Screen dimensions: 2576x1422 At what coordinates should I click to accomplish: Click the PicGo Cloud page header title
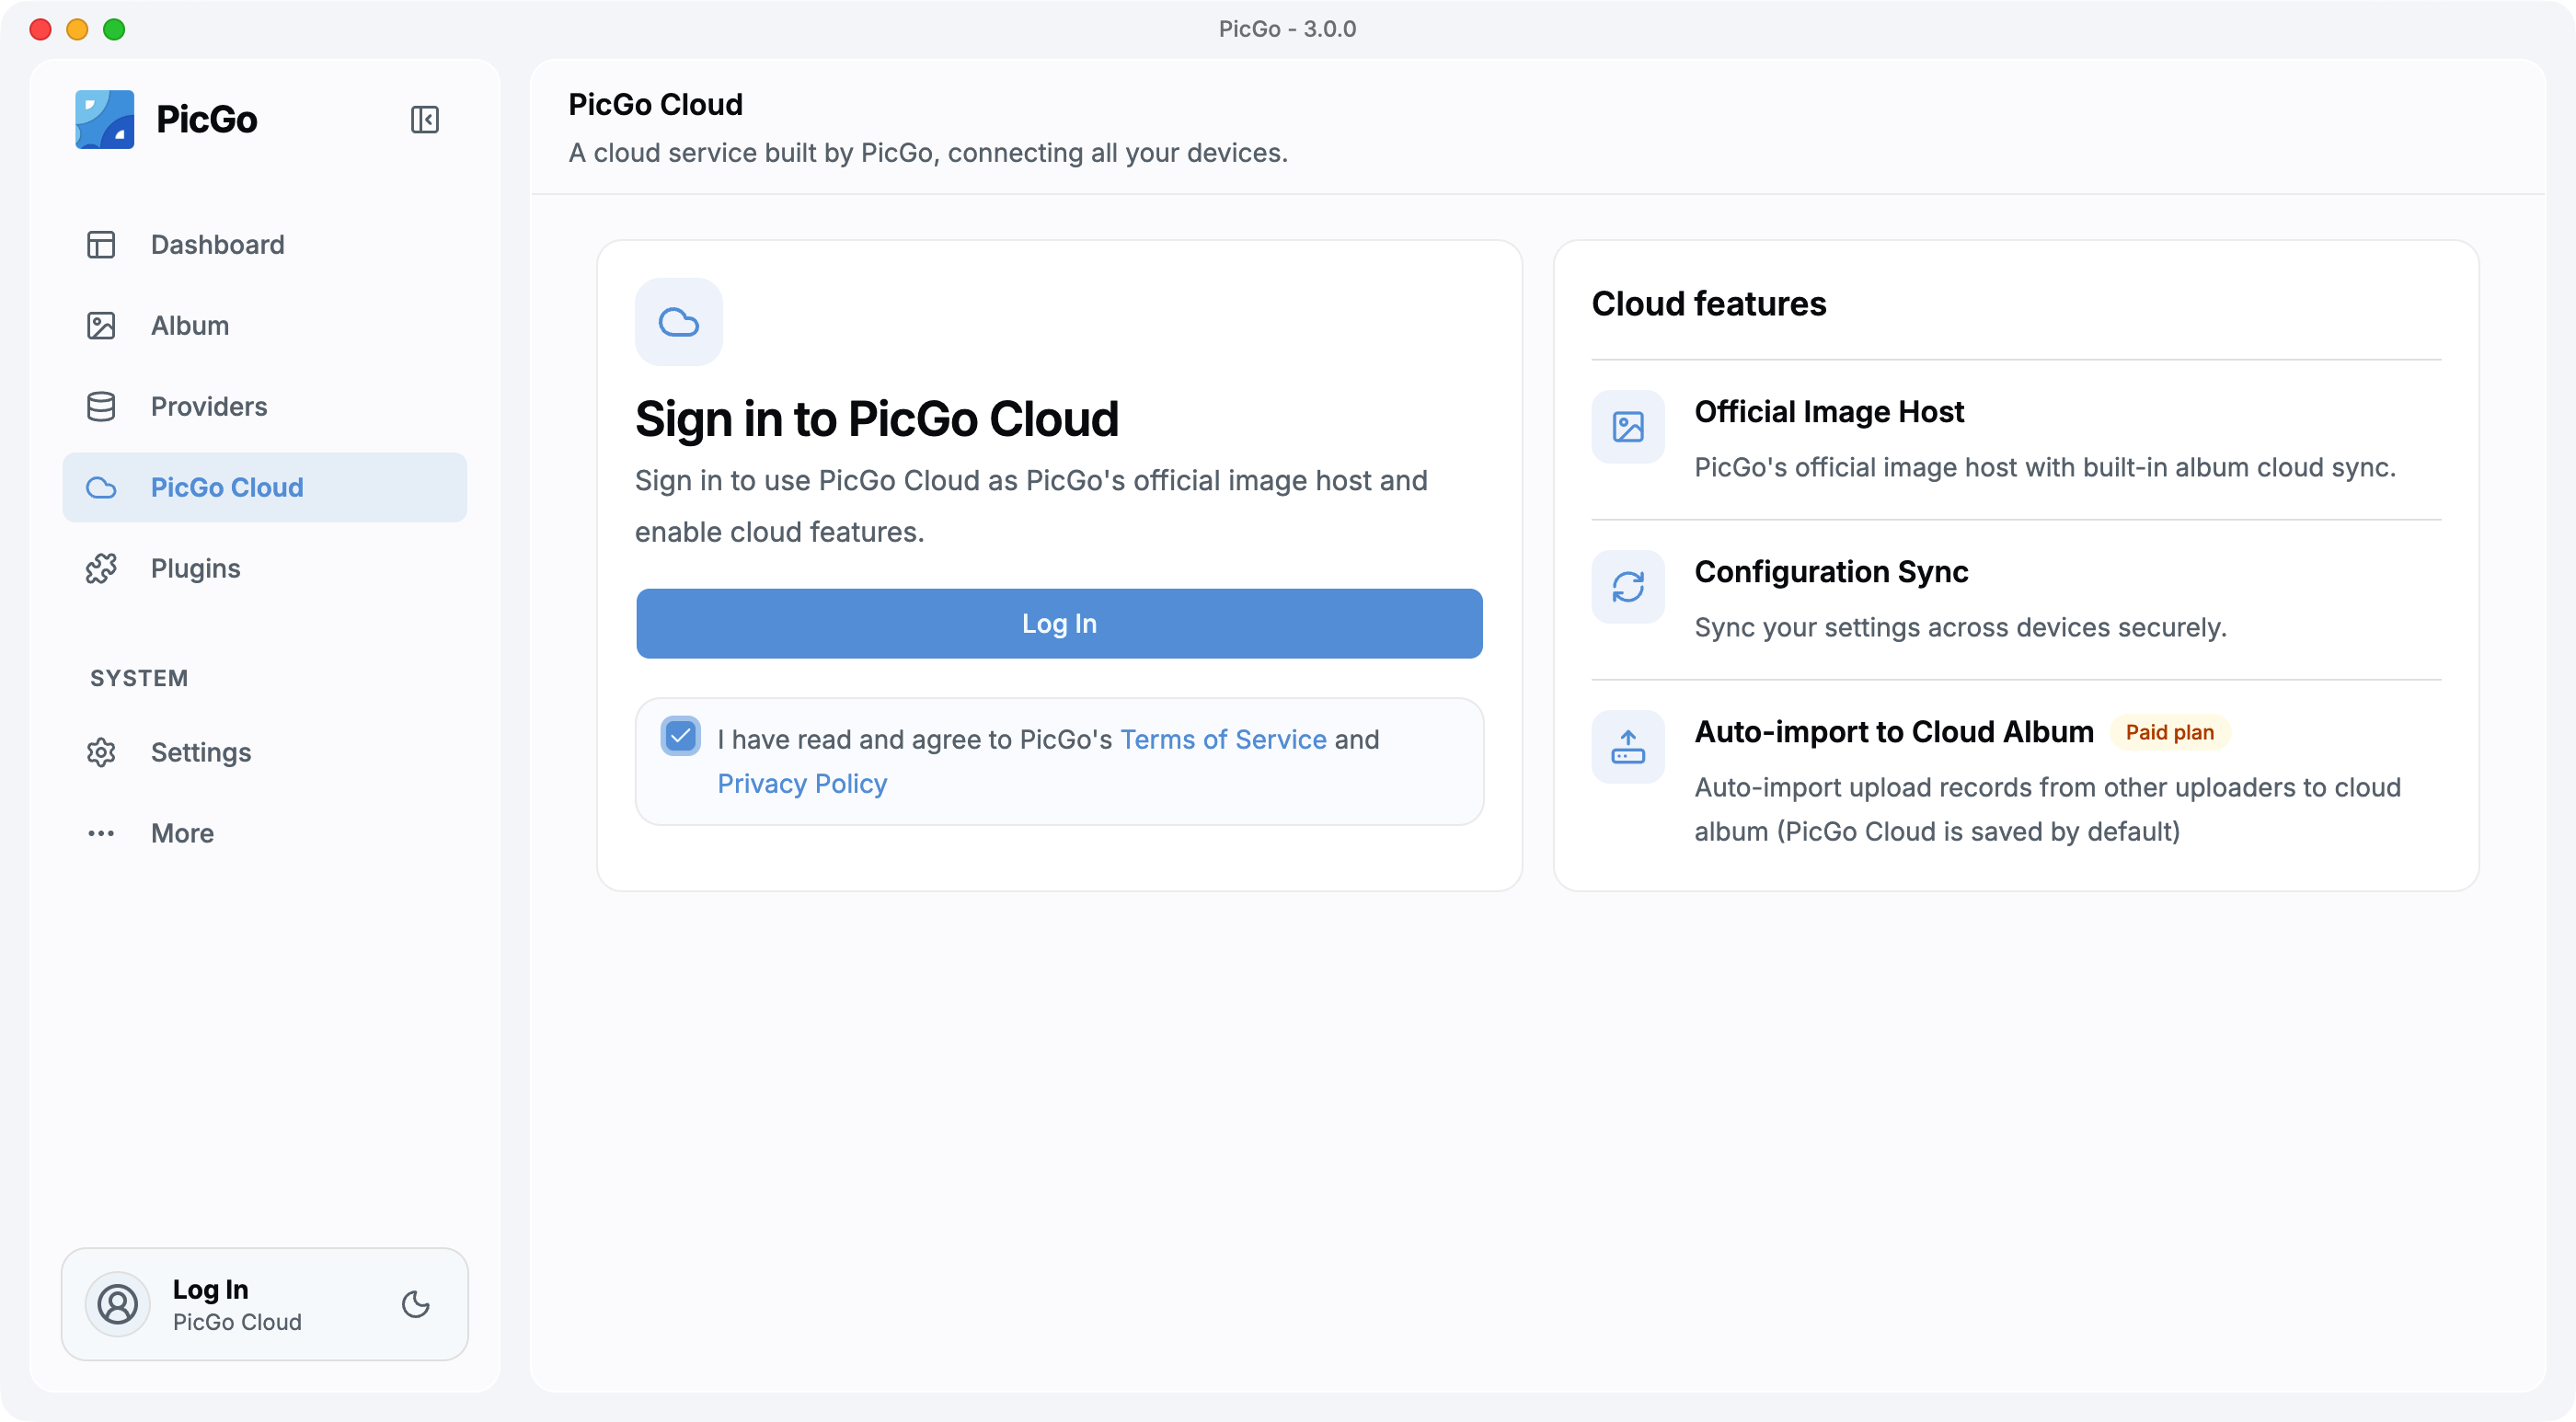(x=656, y=105)
